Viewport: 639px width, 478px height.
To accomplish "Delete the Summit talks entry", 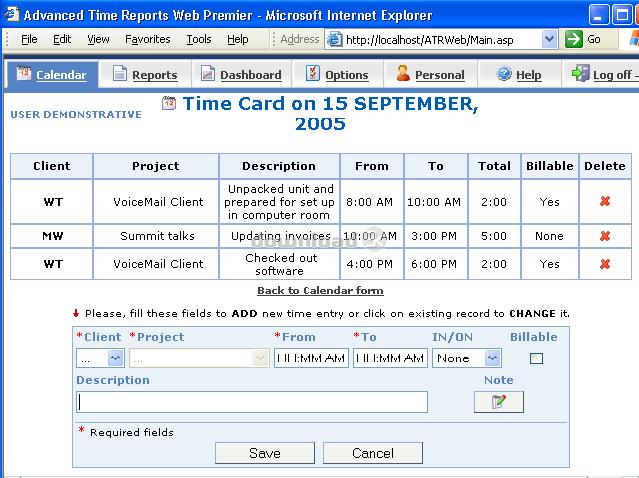I will 605,236.
